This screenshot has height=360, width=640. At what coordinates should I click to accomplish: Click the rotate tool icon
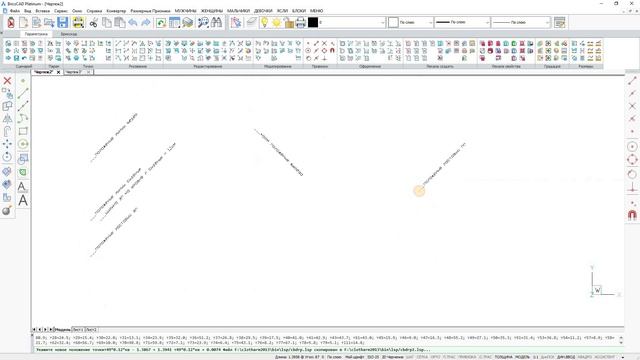pyautogui.click(x=7, y=157)
